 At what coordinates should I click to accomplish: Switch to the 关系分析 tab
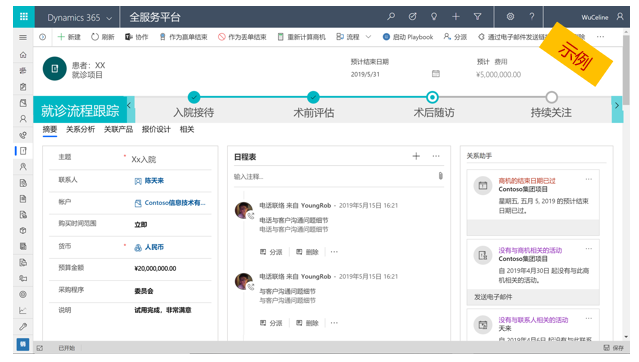pos(80,129)
